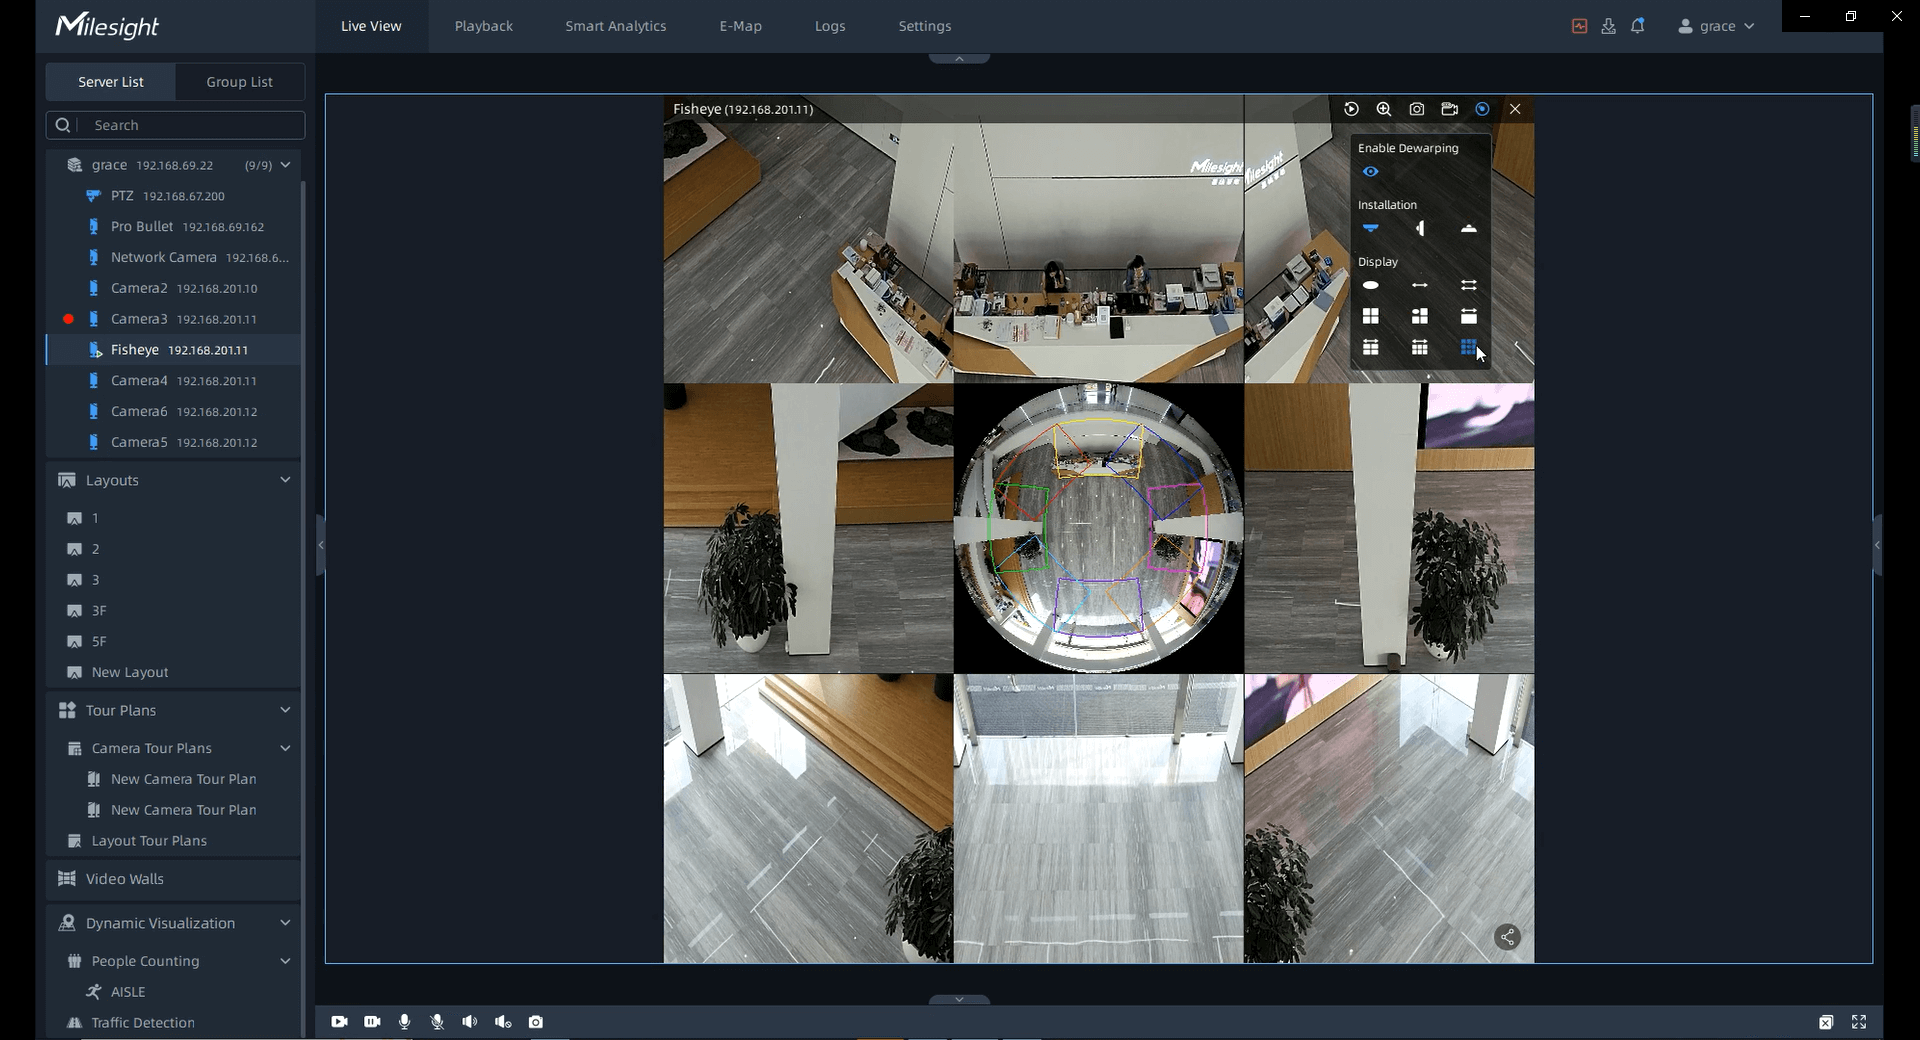Click the share icon on the video

pyautogui.click(x=1507, y=937)
